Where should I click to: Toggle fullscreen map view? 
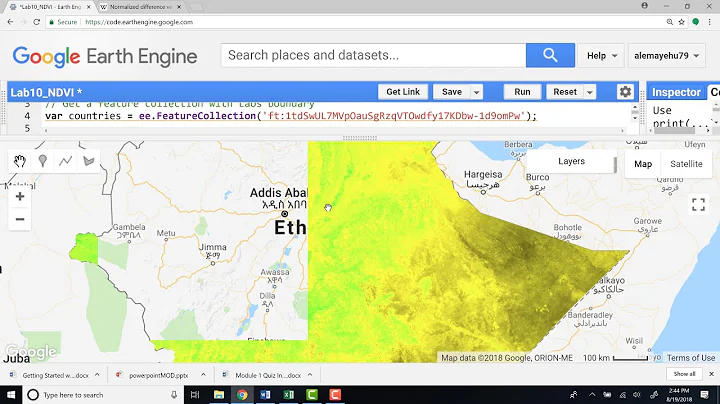click(x=698, y=204)
